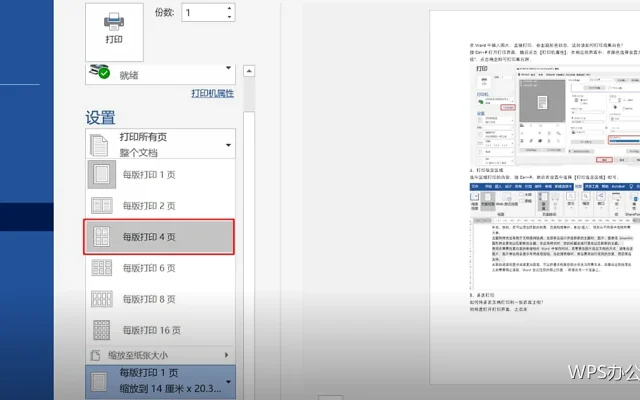Select 每版打印 8 页 option
The height and width of the screenshot is (400, 640).
point(160,299)
